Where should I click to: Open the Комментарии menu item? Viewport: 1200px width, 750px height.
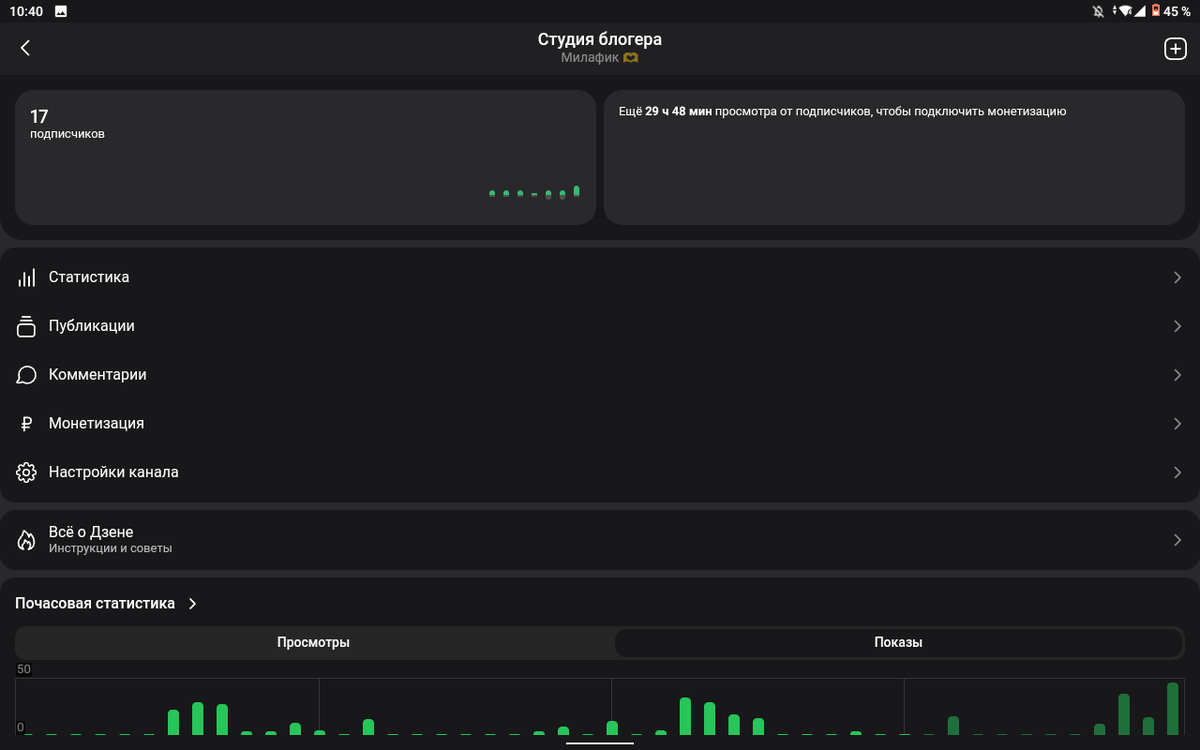(600, 375)
